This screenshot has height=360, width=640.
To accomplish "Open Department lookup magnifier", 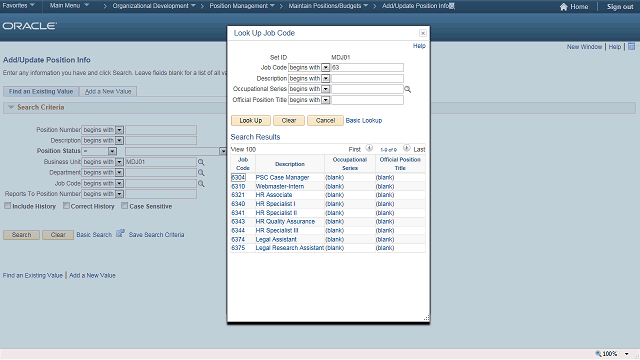I will click(x=201, y=173).
